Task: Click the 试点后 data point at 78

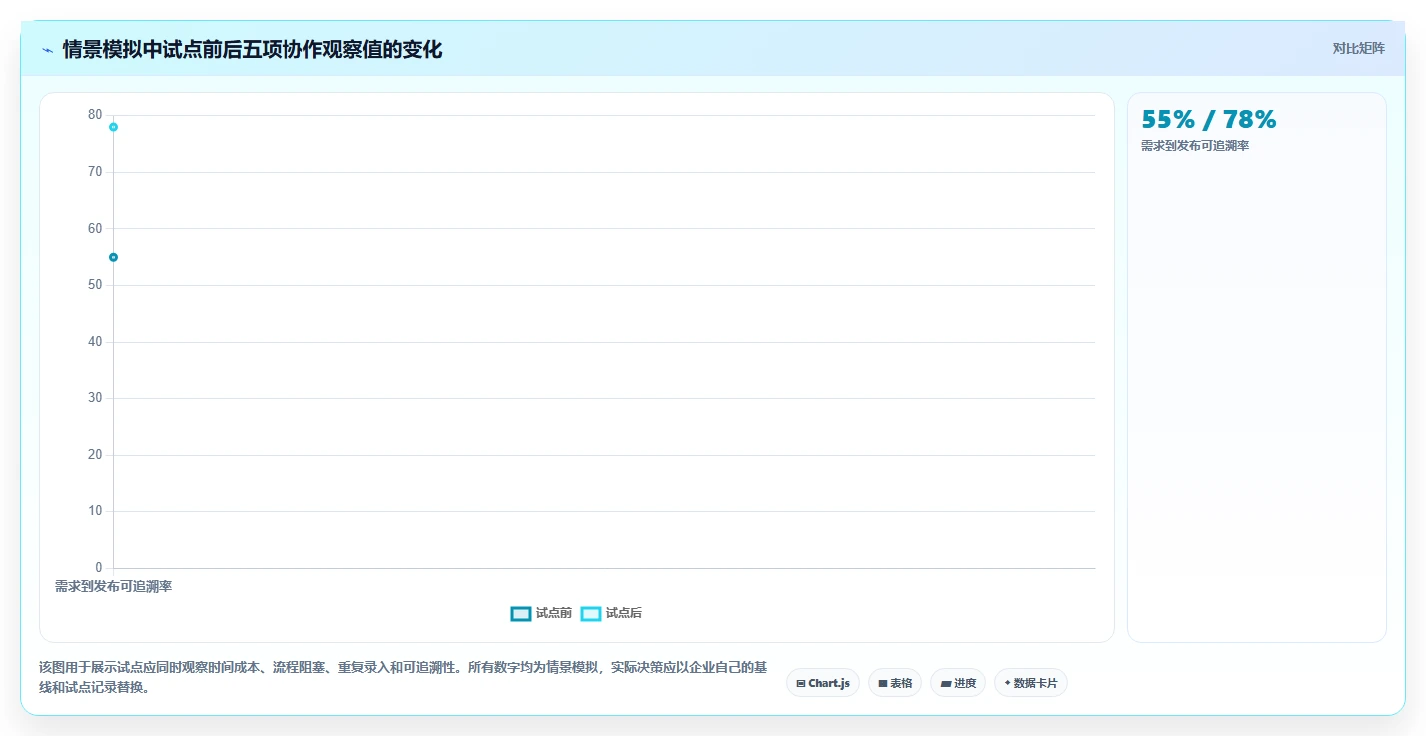Action: point(113,127)
